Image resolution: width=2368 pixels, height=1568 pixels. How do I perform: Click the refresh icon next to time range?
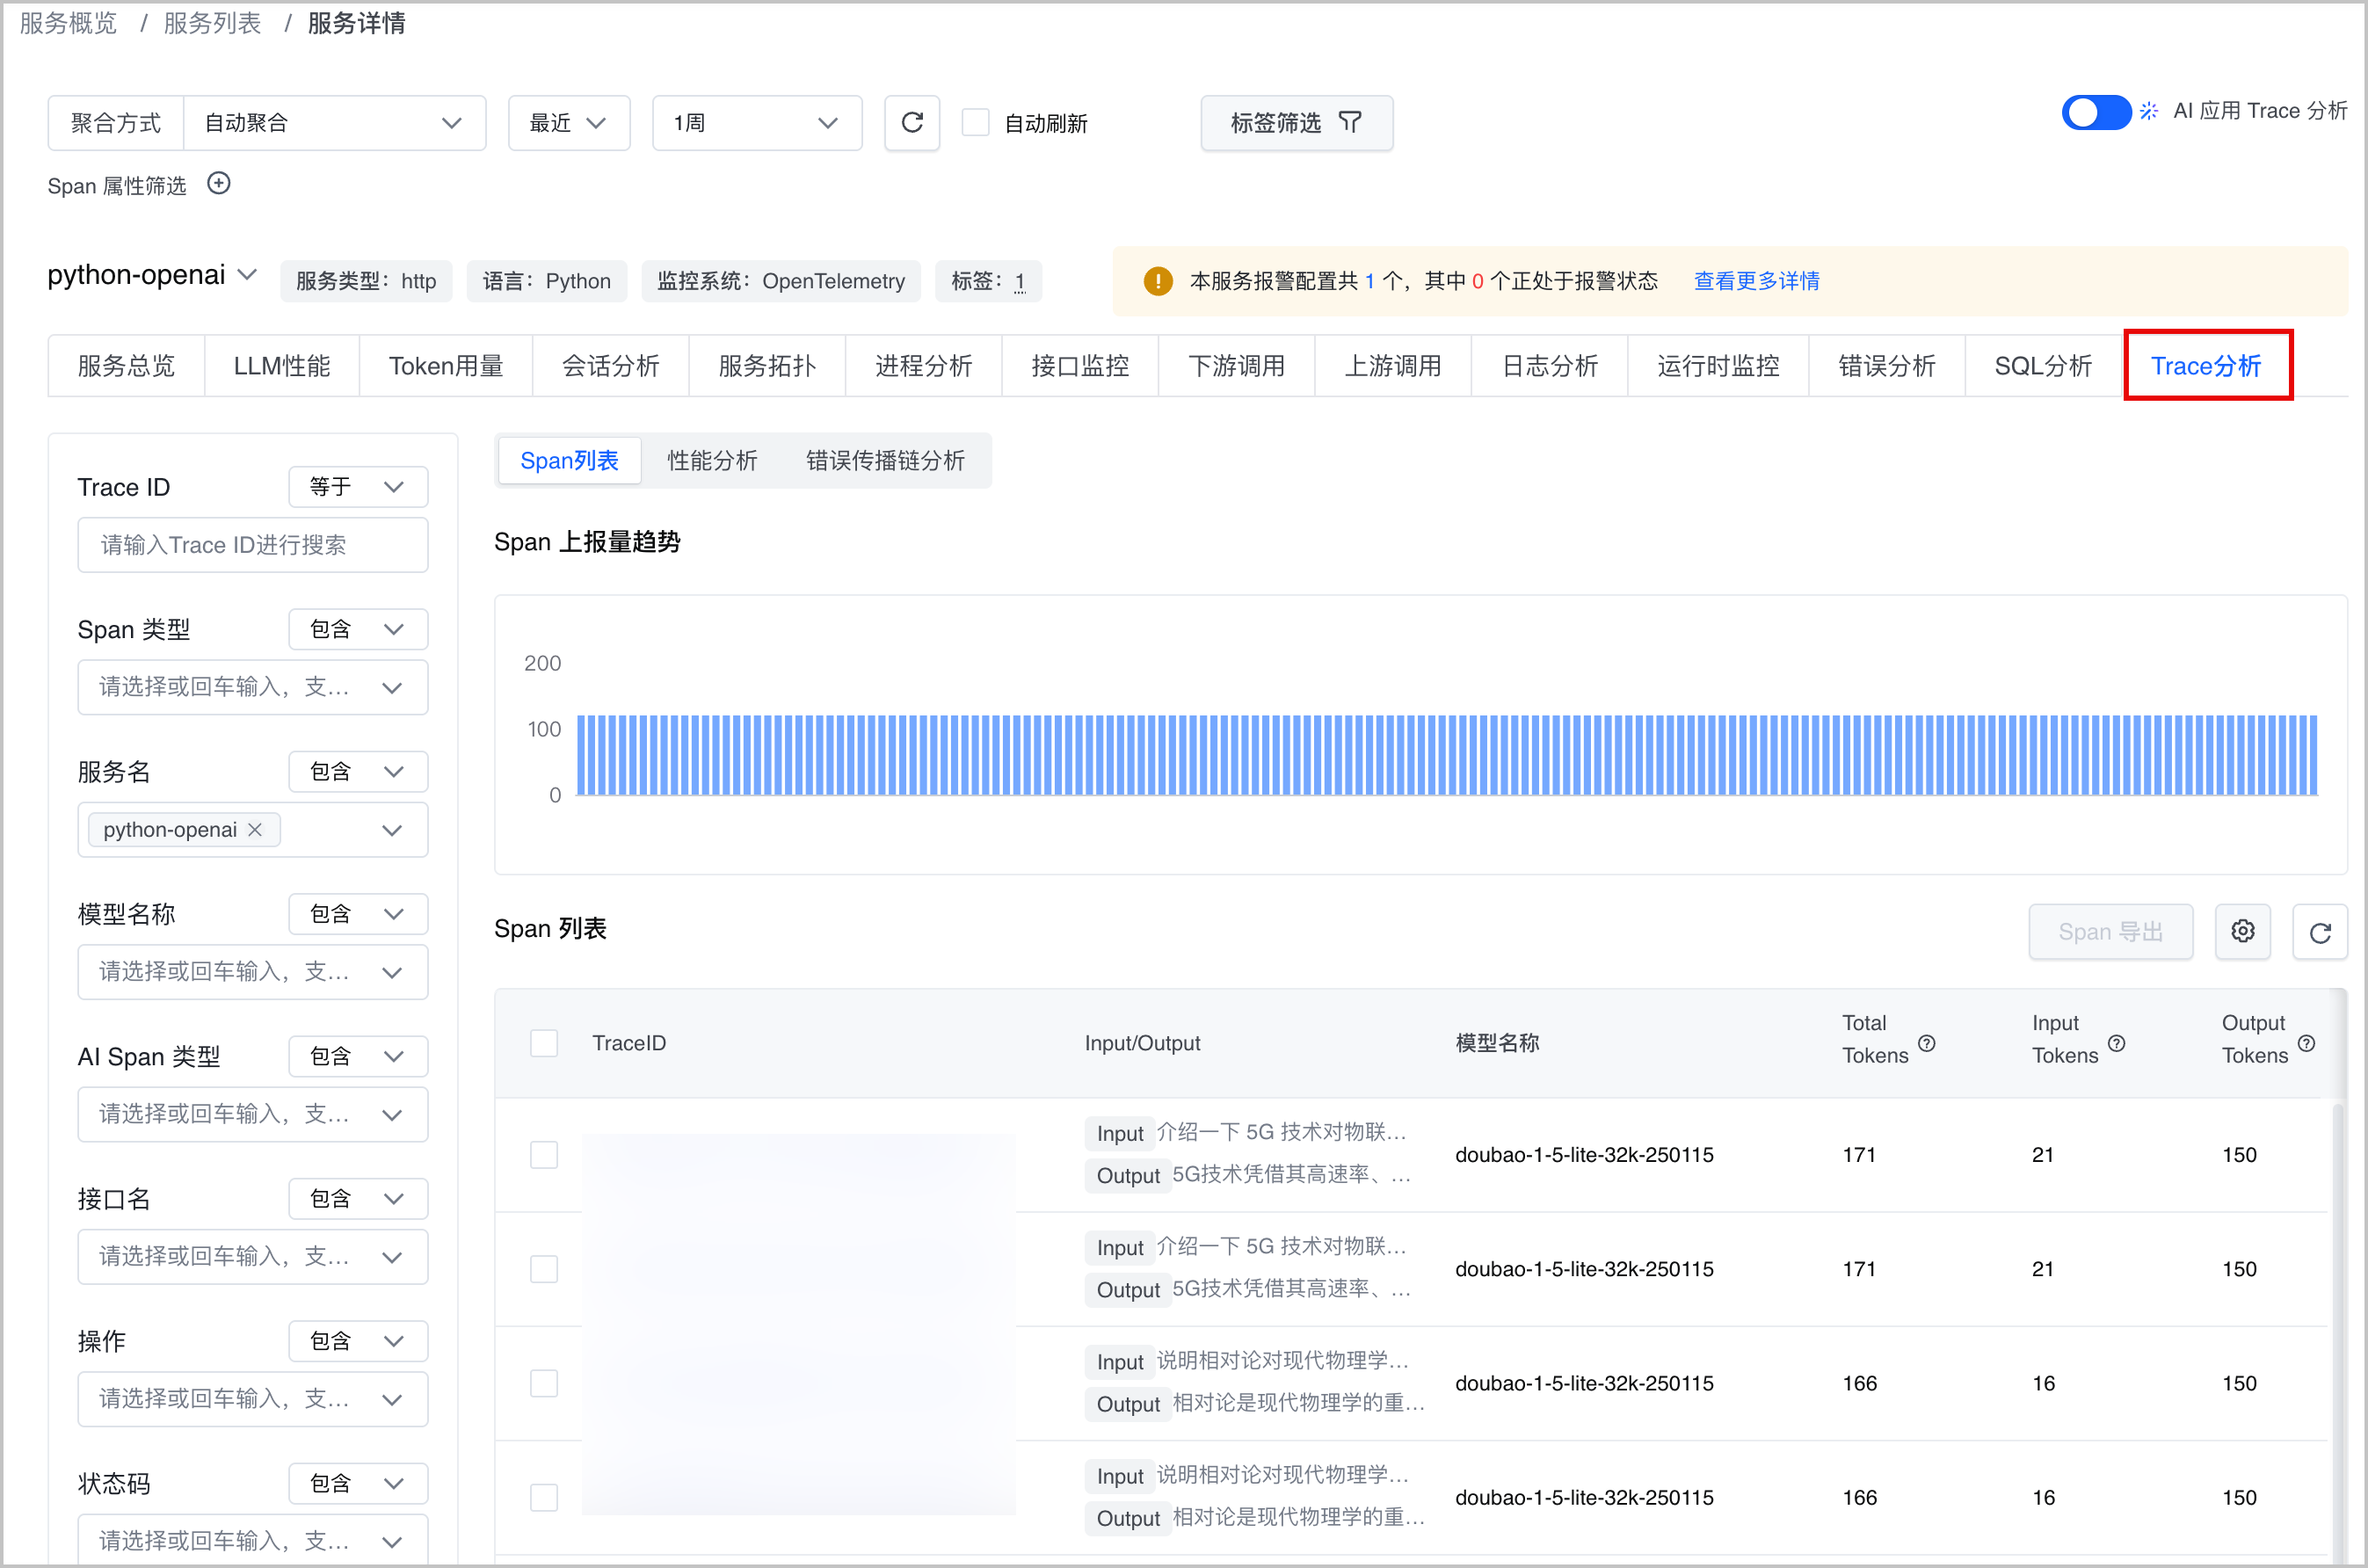click(911, 123)
